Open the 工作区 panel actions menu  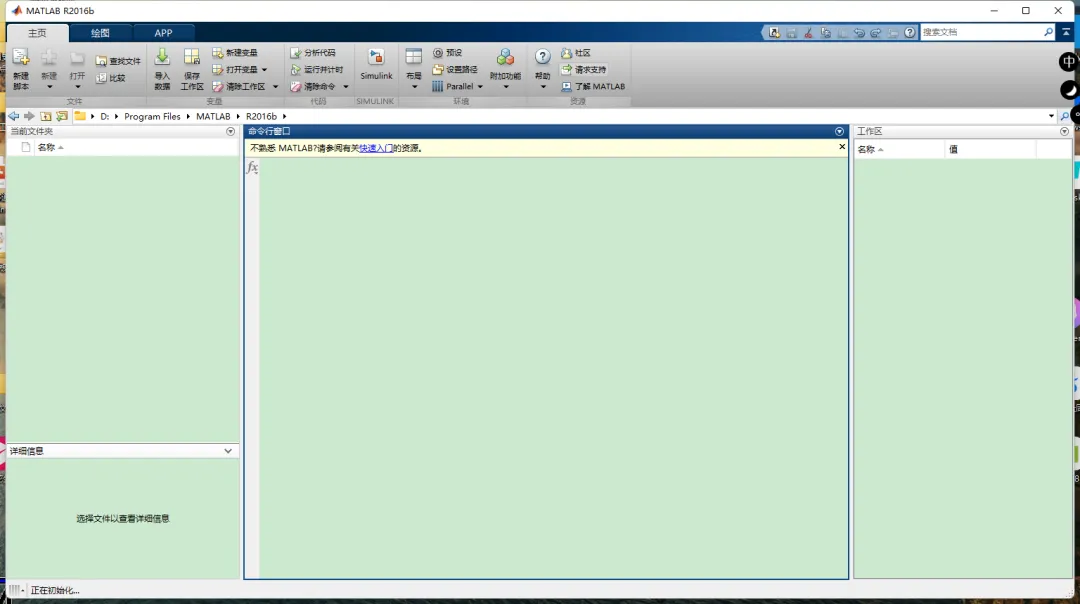coord(1064,132)
